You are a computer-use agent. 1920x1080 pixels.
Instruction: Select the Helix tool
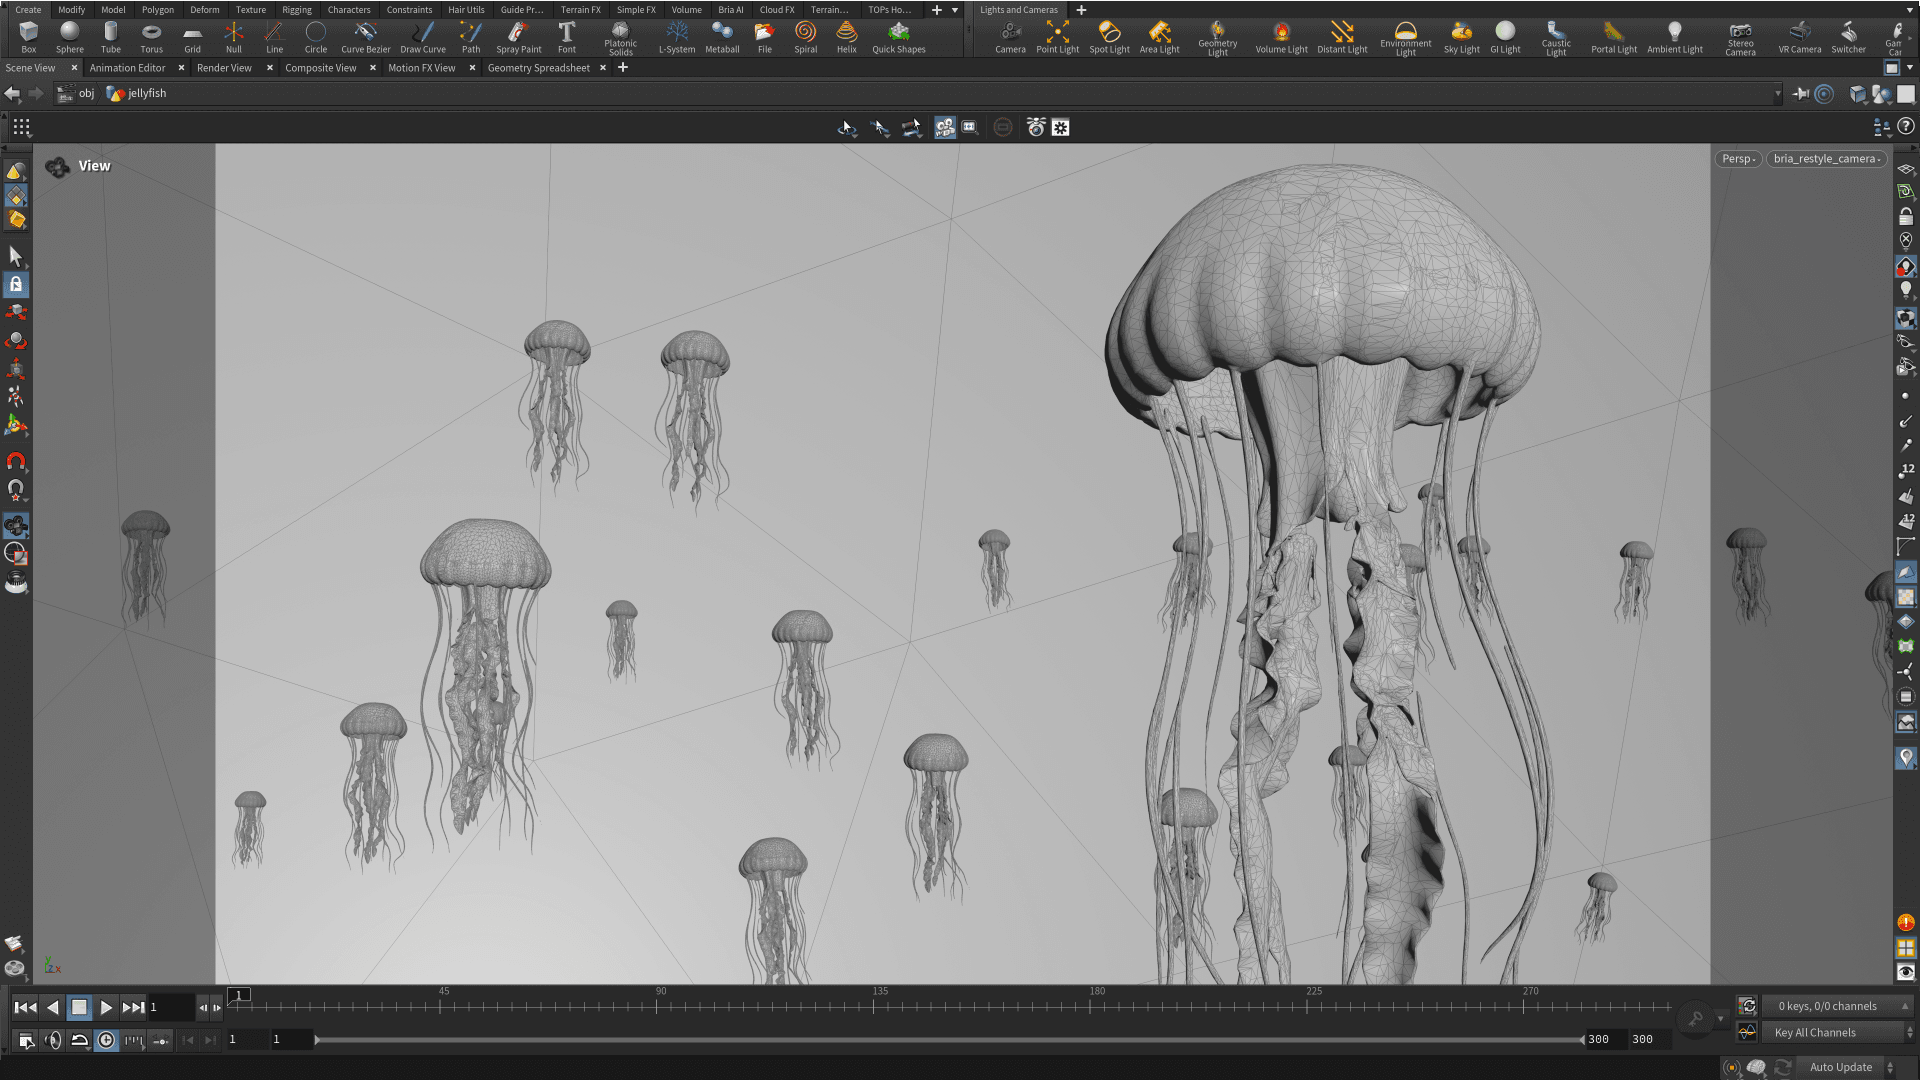point(846,37)
